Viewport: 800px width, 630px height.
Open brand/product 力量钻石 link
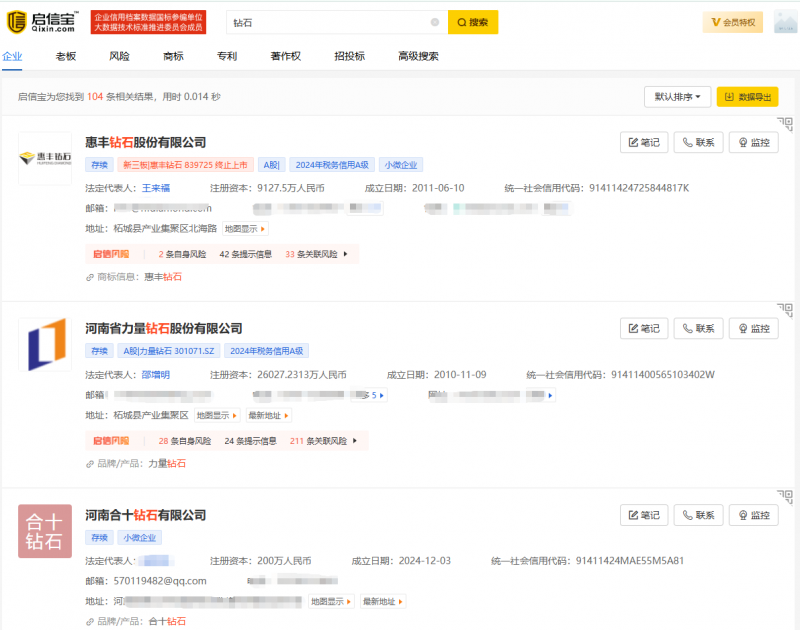(x=167, y=464)
